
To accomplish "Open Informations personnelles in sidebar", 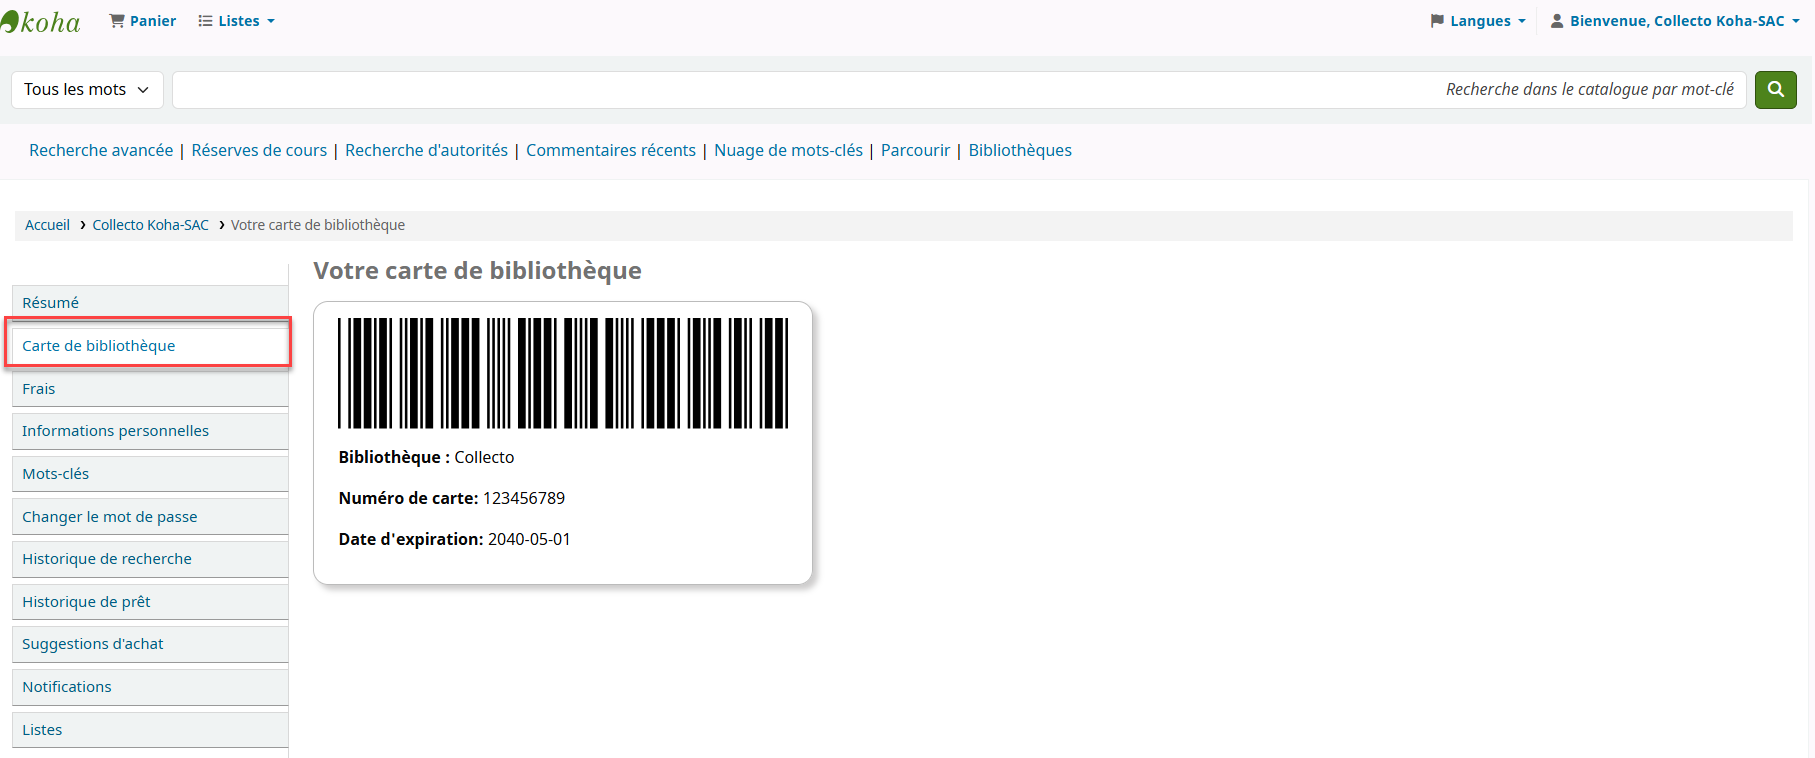I will [115, 431].
